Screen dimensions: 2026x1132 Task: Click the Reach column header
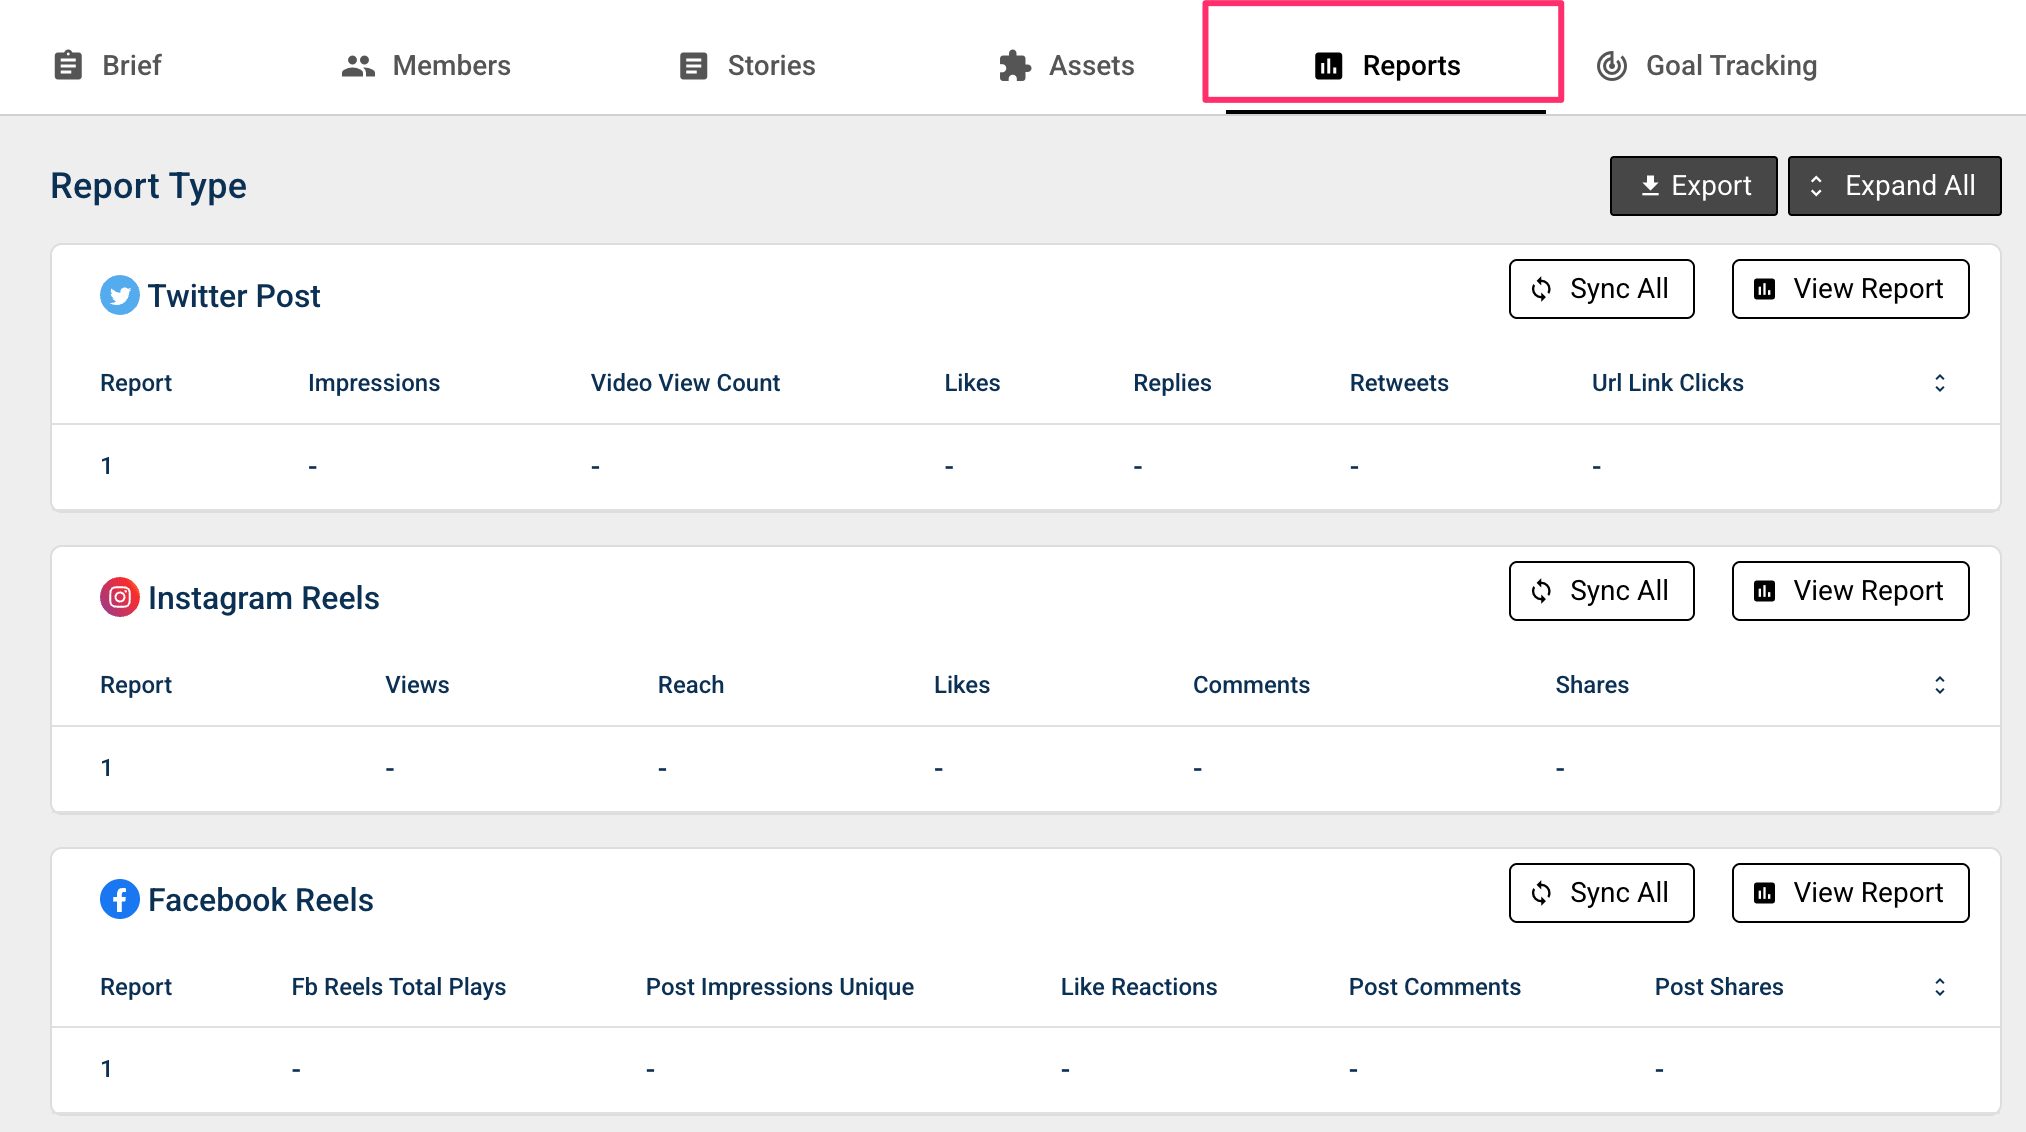pos(691,685)
